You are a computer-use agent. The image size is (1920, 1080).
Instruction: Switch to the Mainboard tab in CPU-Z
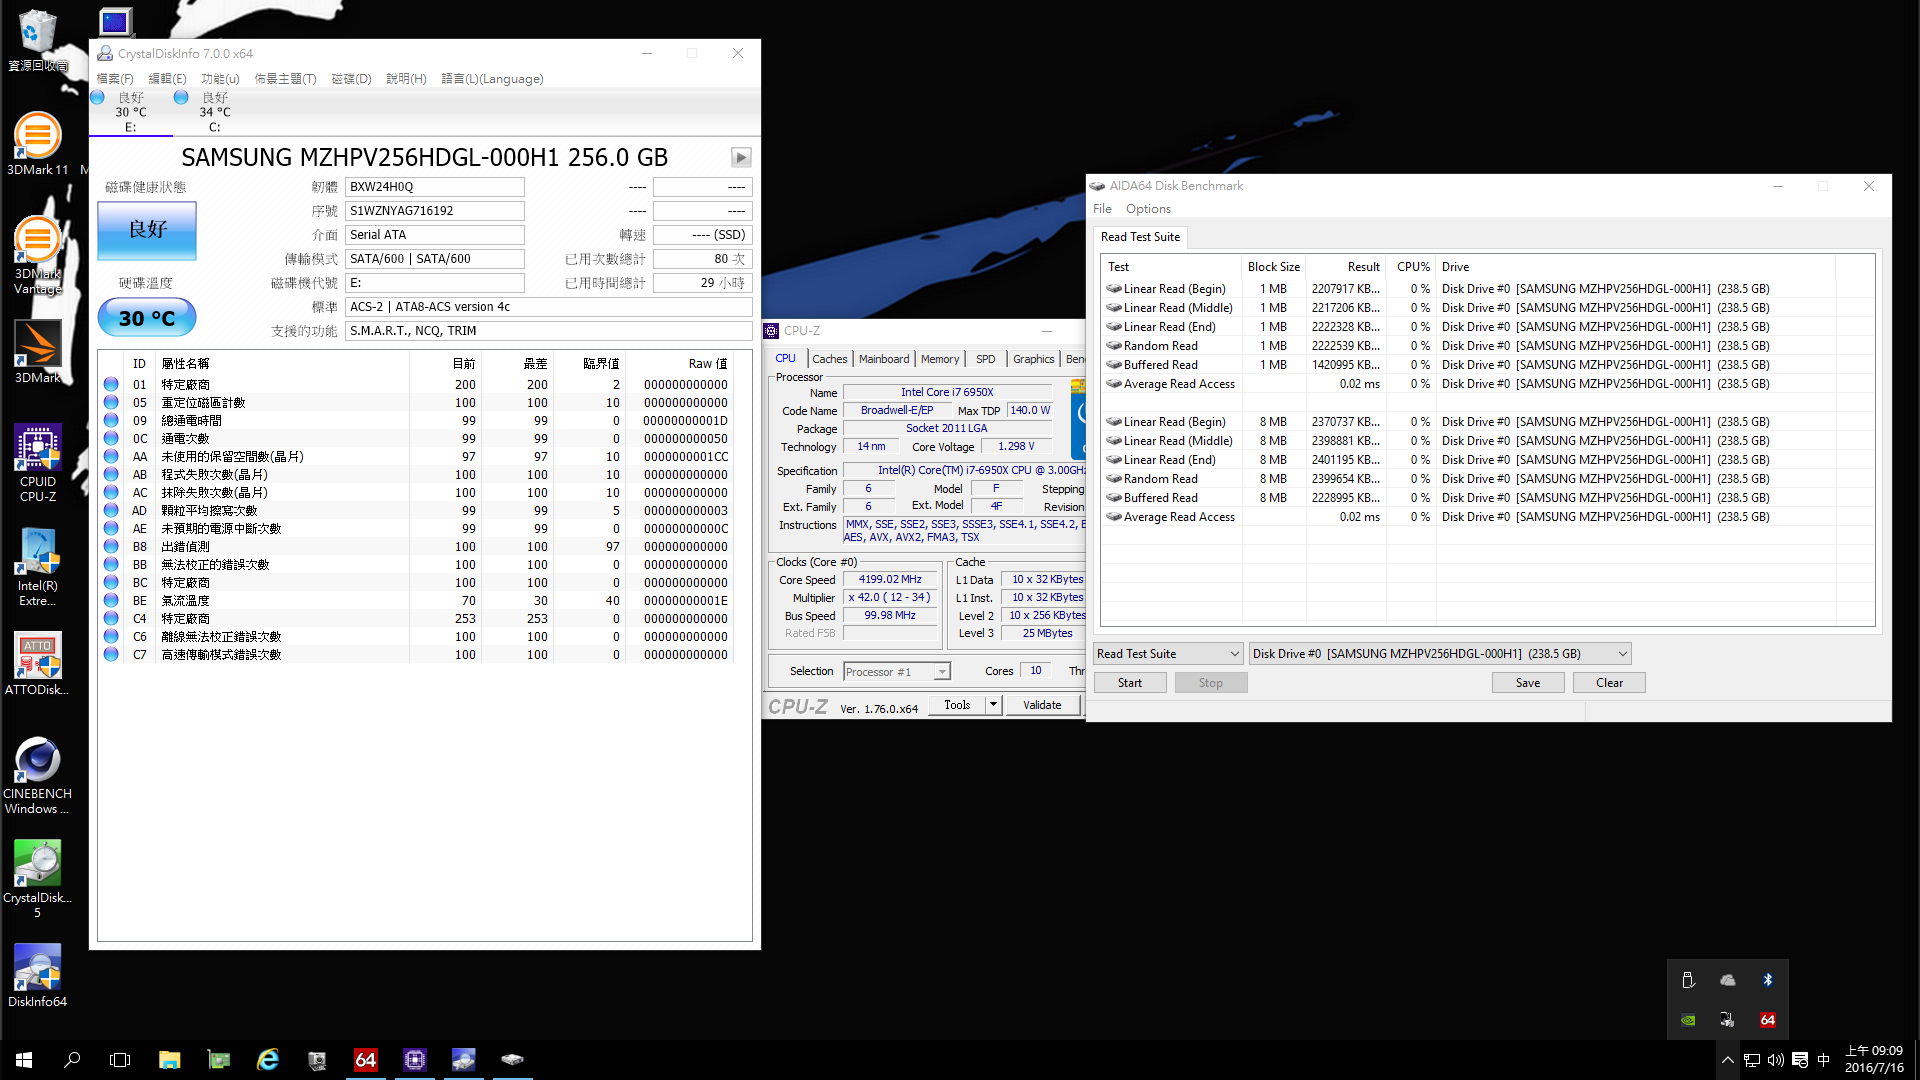884,359
